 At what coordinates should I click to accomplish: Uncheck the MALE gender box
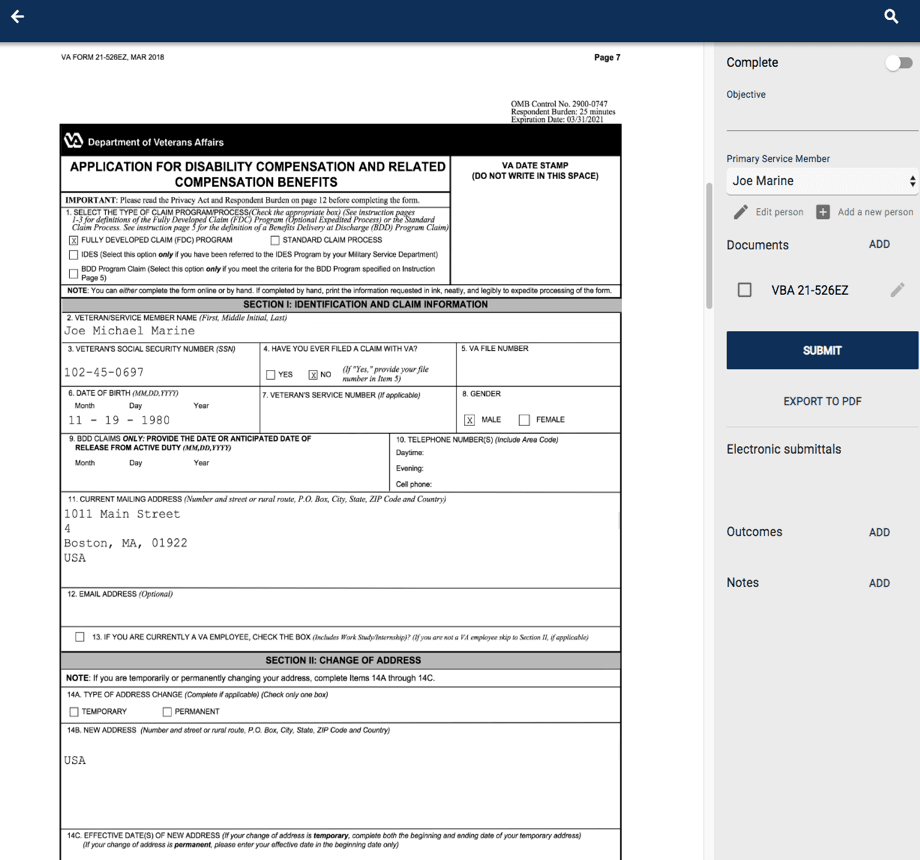coord(469,419)
